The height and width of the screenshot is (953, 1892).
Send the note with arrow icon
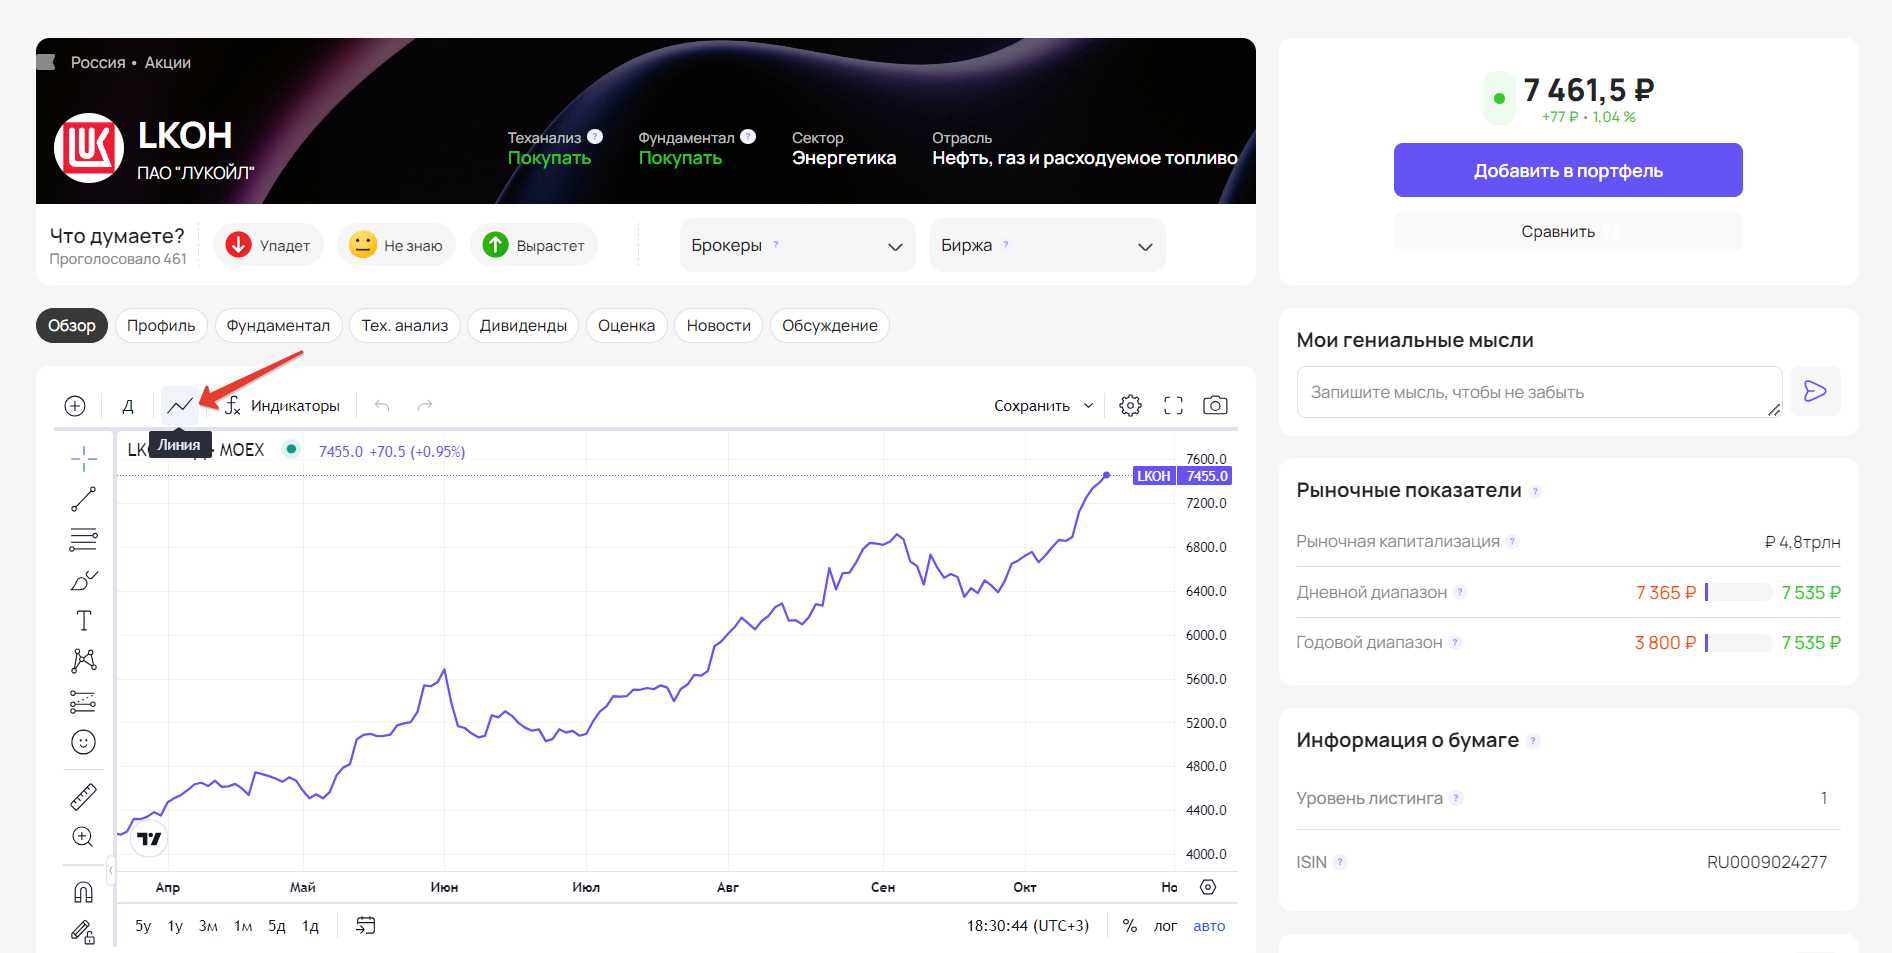1815,391
